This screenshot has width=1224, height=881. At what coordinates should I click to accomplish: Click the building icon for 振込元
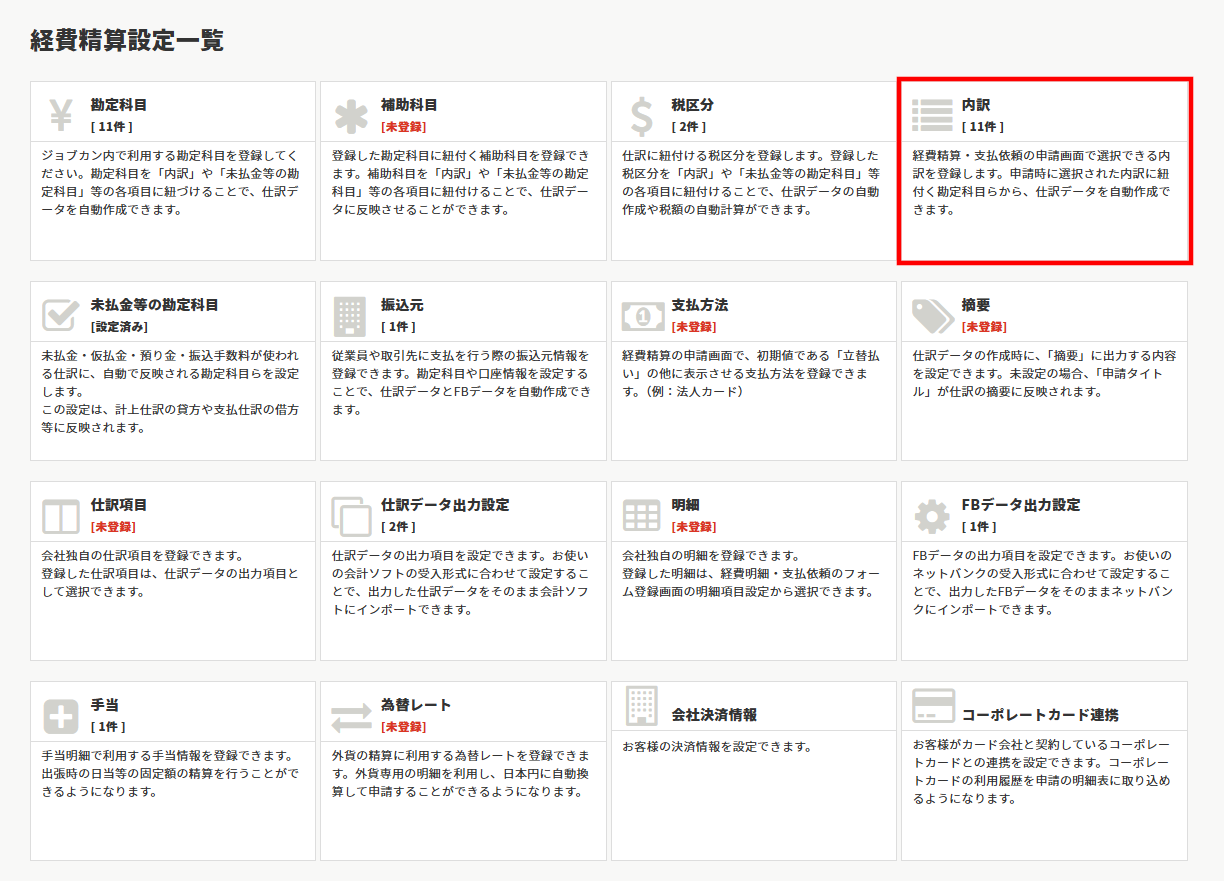pos(350,316)
